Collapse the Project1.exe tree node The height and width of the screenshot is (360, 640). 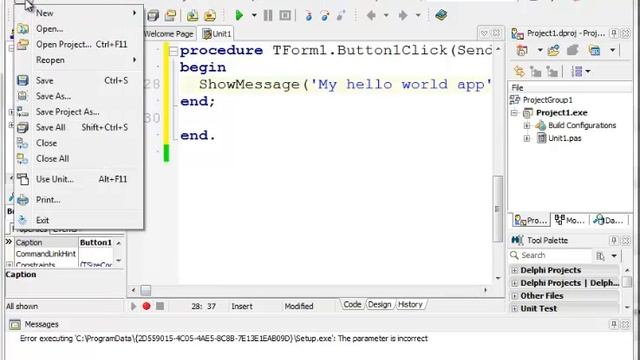coord(514,113)
